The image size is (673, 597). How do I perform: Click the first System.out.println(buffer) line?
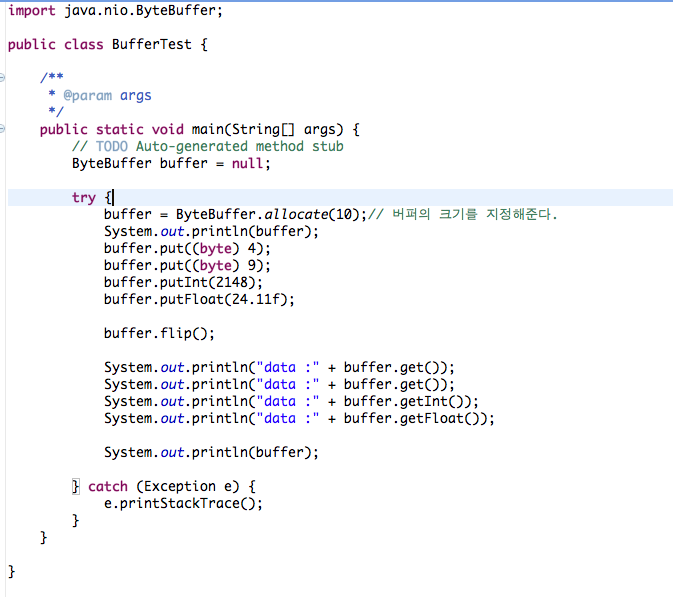click(211, 231)
